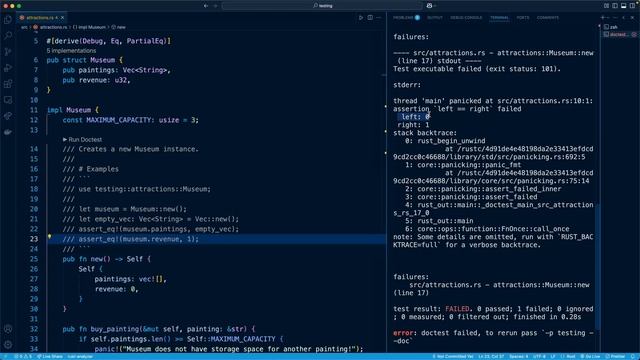This screenshot has height=360, width=640.
Task: Change end of line sequence LF
Action: point(553,356)
